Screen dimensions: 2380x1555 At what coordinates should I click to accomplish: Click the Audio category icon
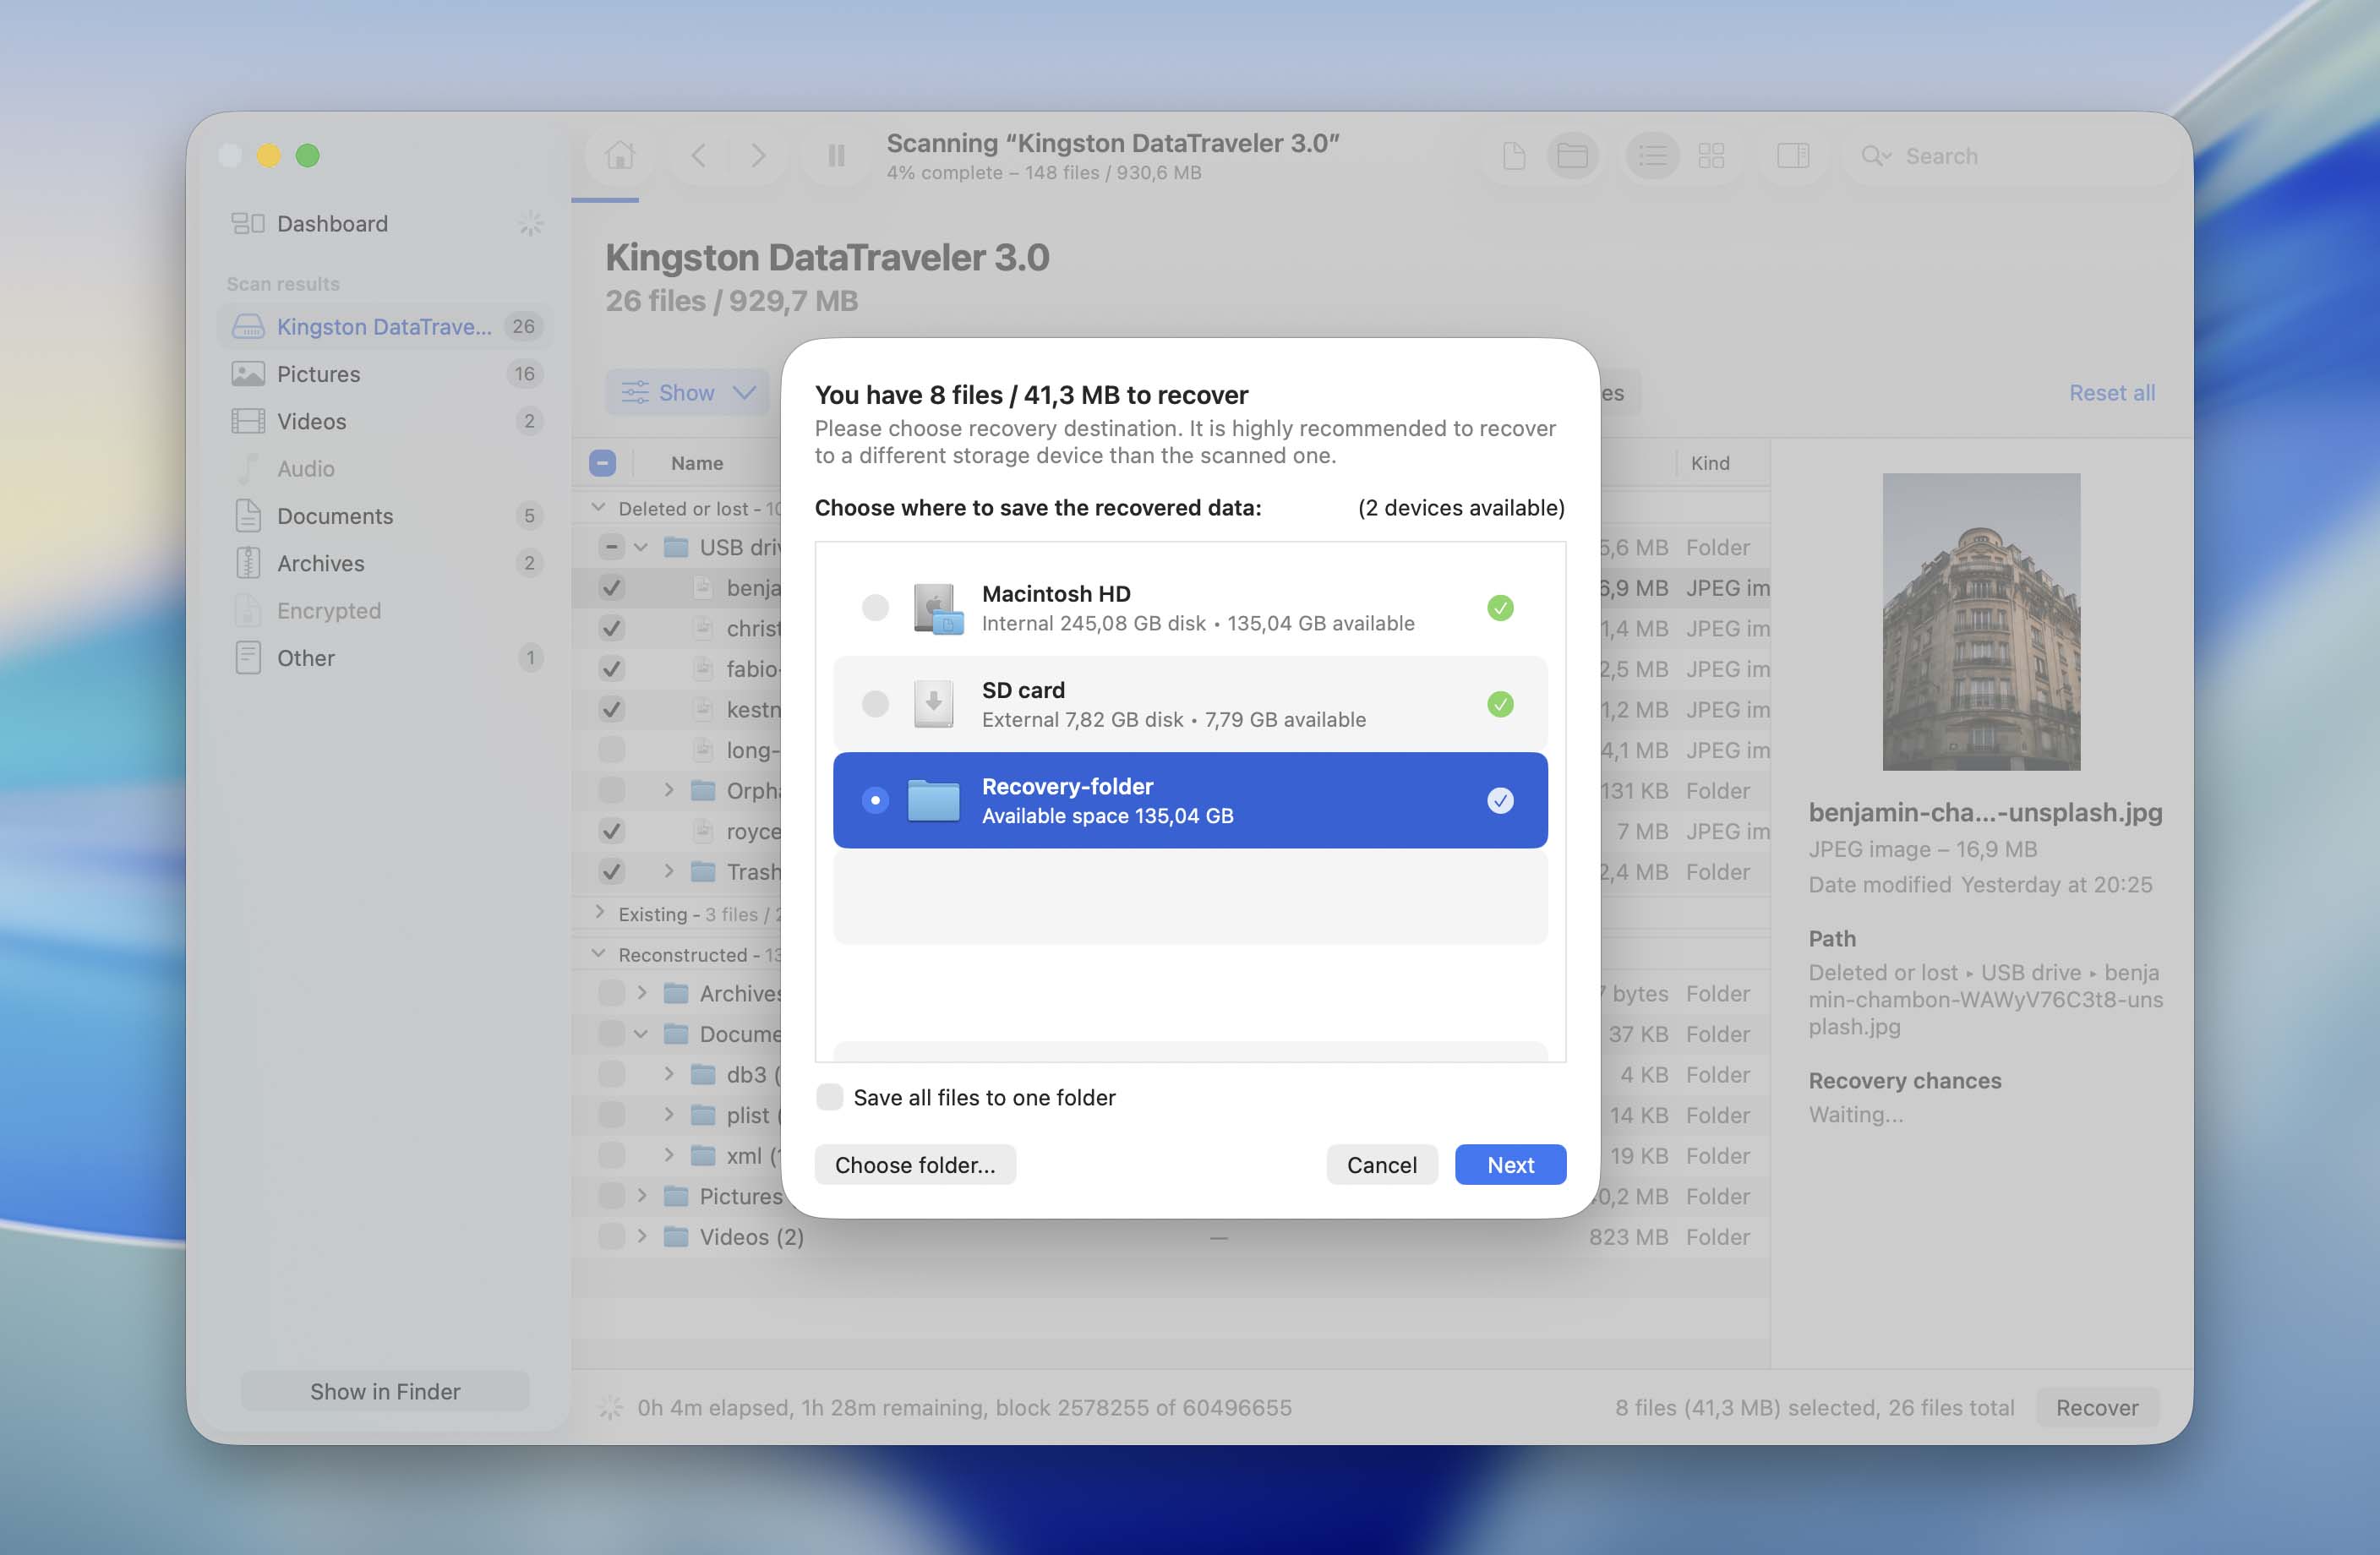[247, 468]
